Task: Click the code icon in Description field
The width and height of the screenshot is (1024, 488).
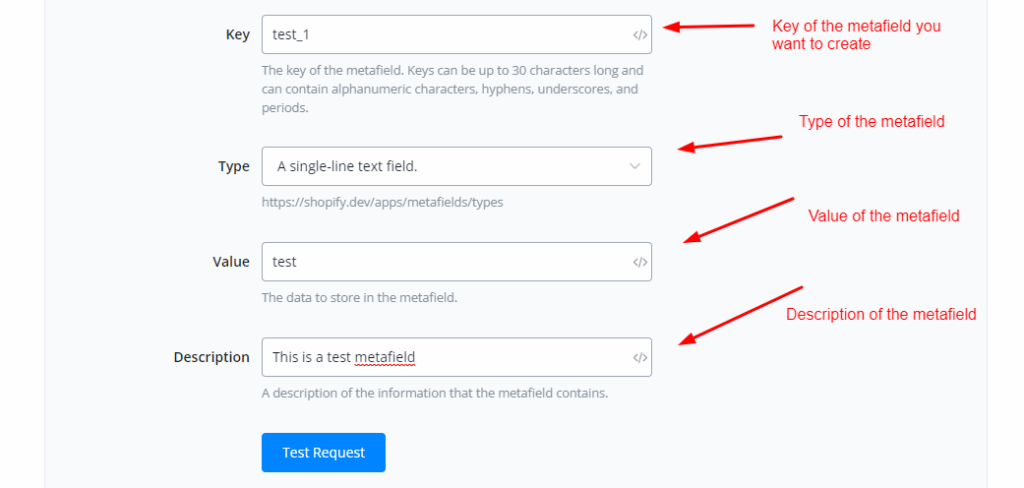Action: click(640, 357)
